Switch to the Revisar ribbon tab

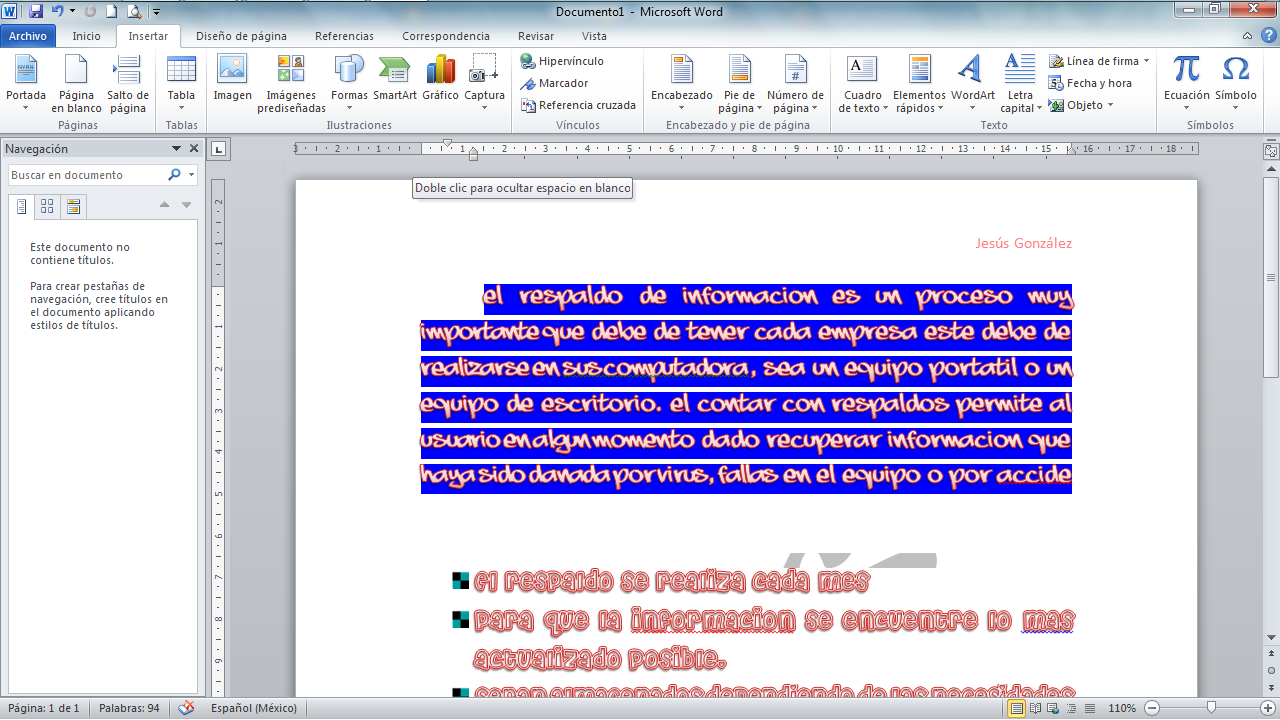535,35
